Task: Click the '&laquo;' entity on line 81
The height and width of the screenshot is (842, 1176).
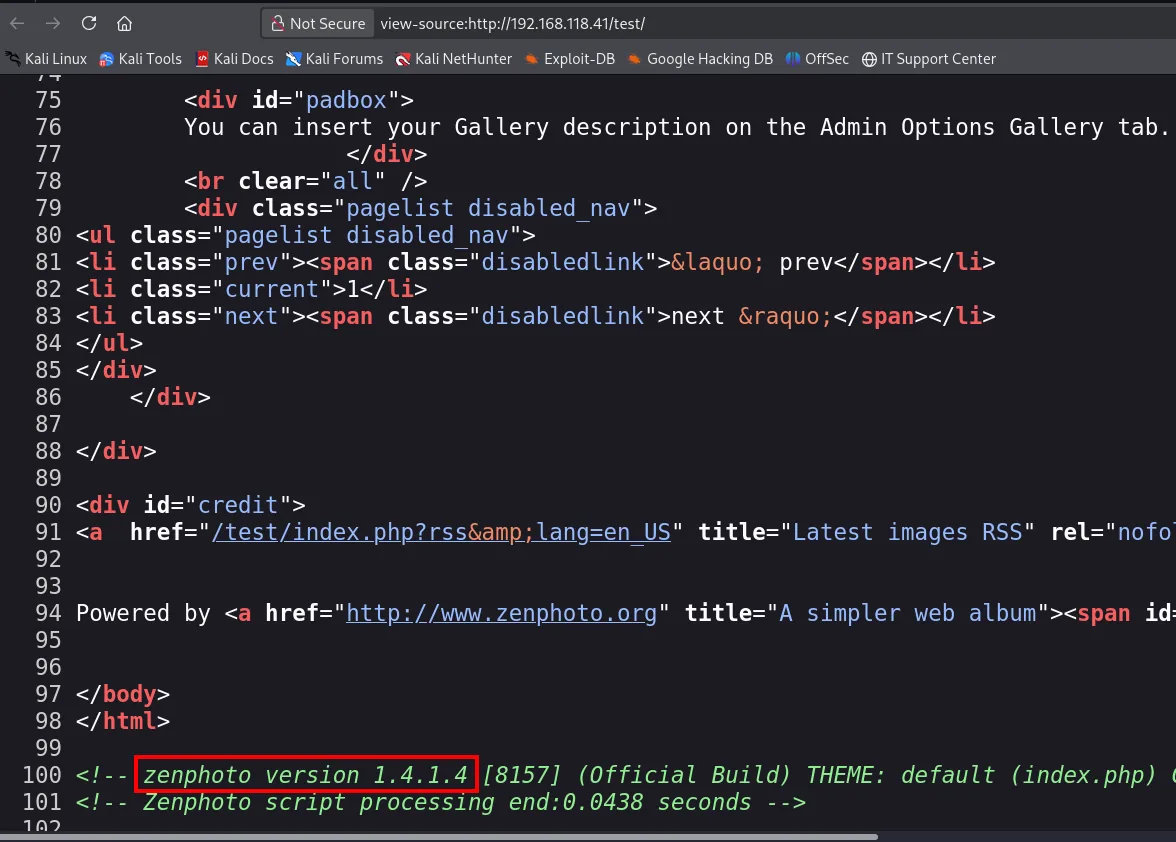Action: pos(718,262)
